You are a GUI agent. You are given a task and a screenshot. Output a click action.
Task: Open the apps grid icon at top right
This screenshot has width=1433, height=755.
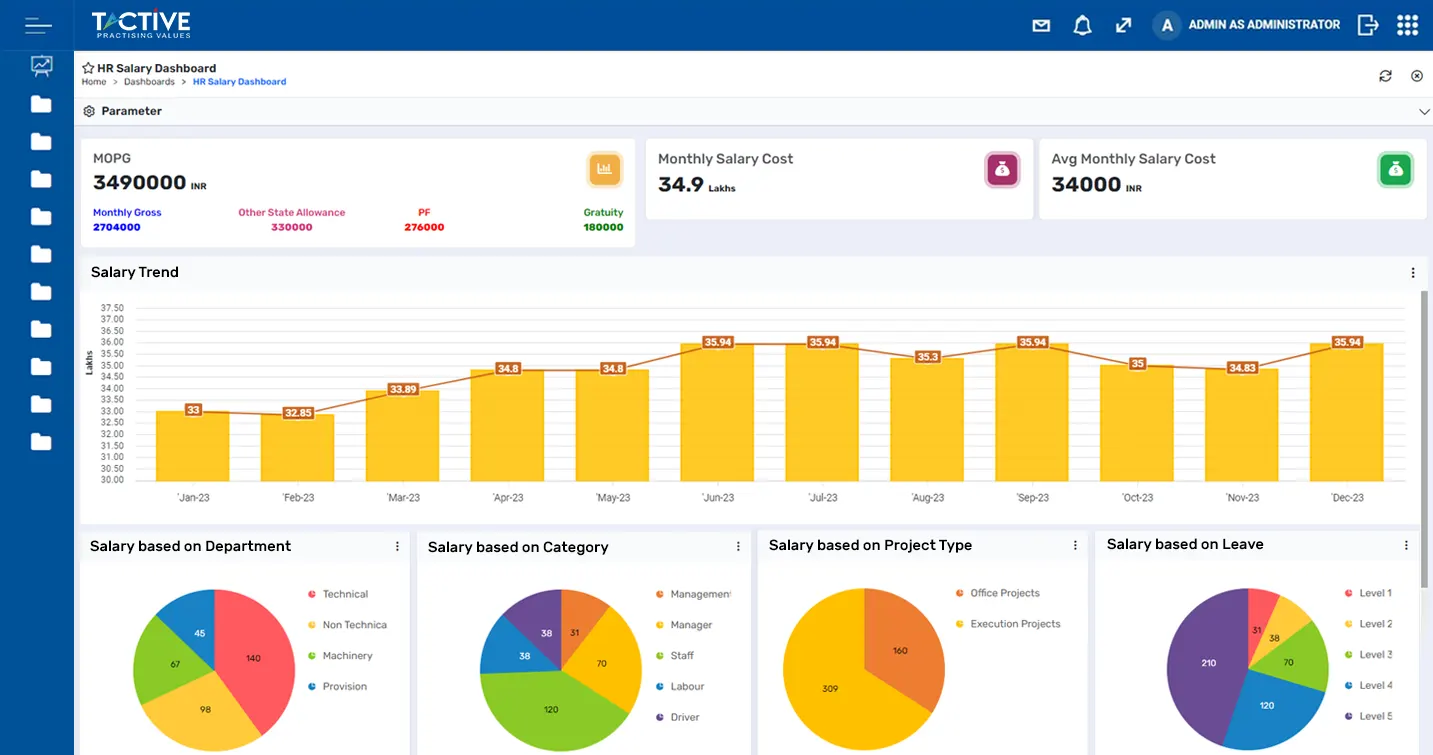[x=1407, y=24]
